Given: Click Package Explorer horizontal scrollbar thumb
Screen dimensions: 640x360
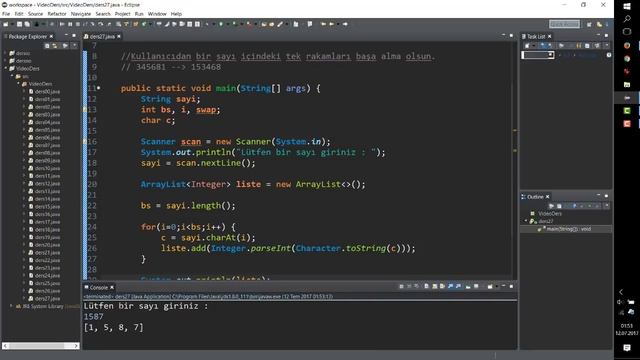Looking at the screenshot, I should pos(37,346).
